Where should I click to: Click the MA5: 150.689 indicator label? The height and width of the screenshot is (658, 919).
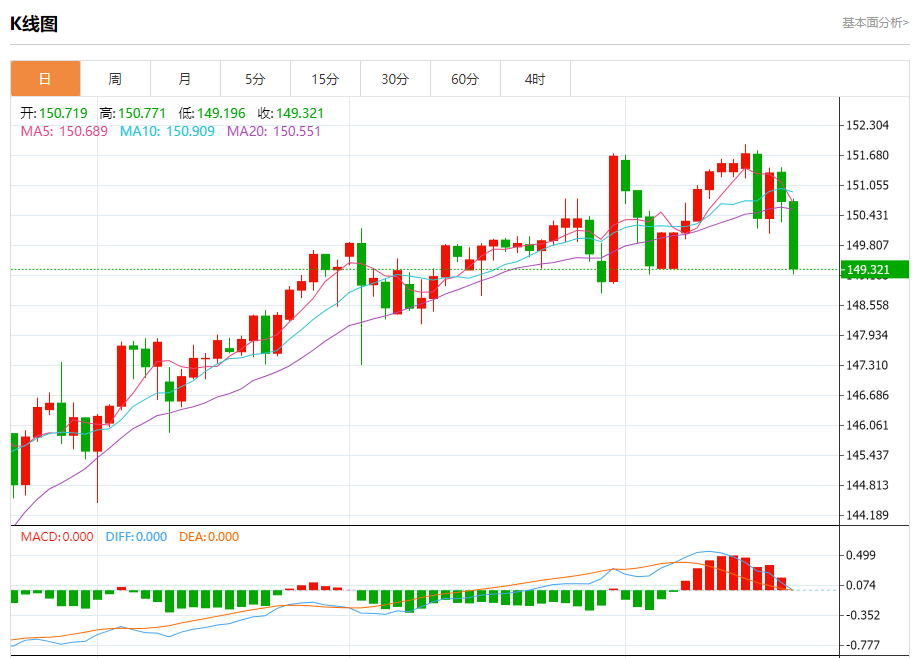pyautogui.click(x=64, y=131)
